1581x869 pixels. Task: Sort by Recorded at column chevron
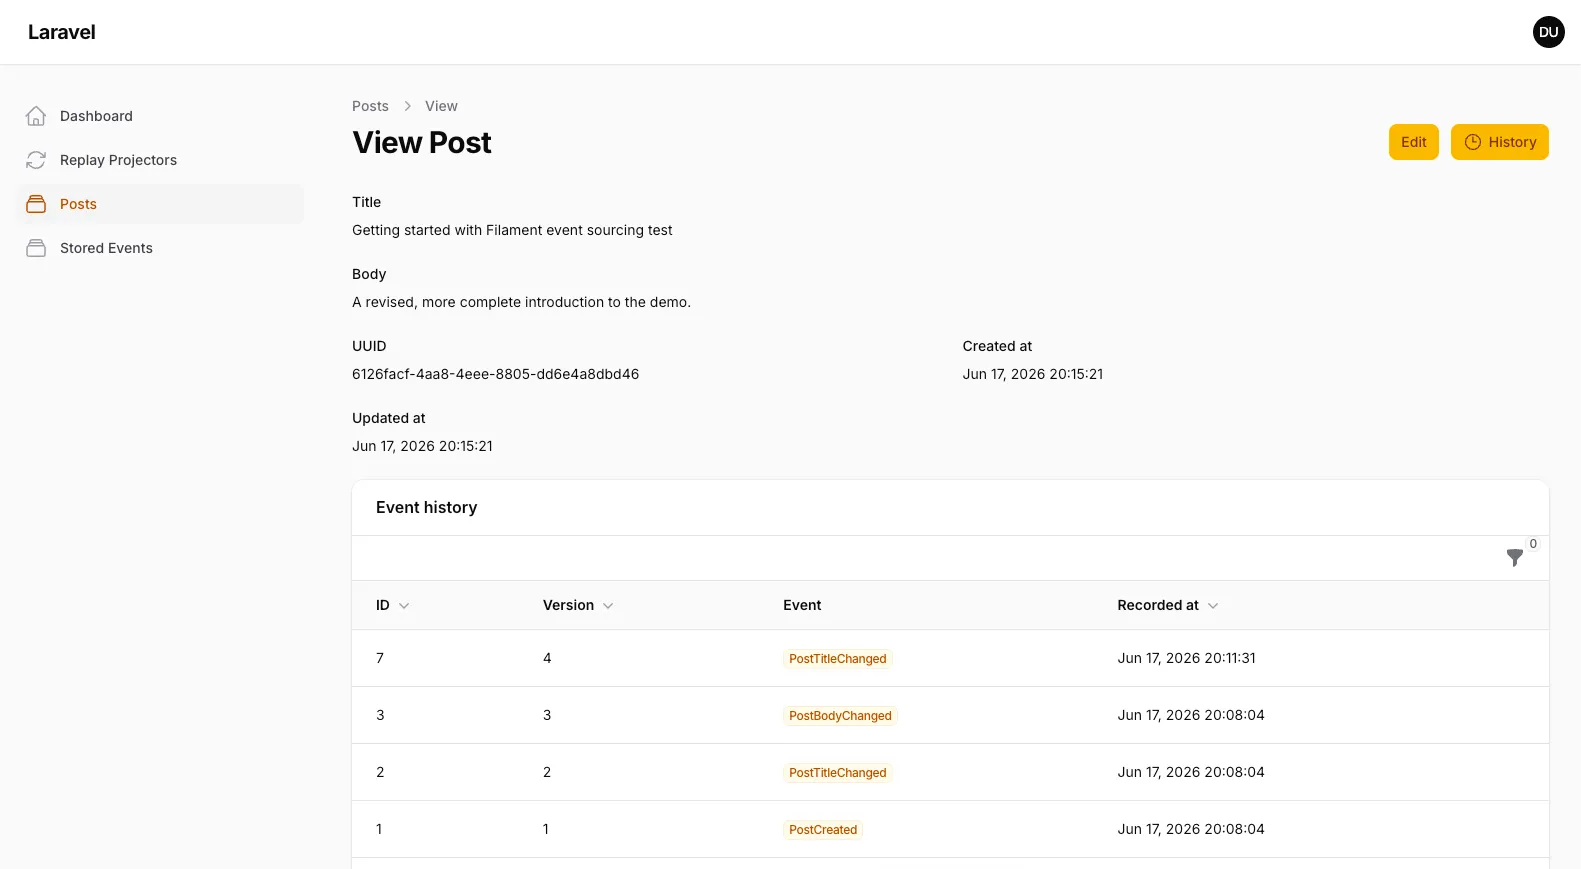click(1213, 606)
